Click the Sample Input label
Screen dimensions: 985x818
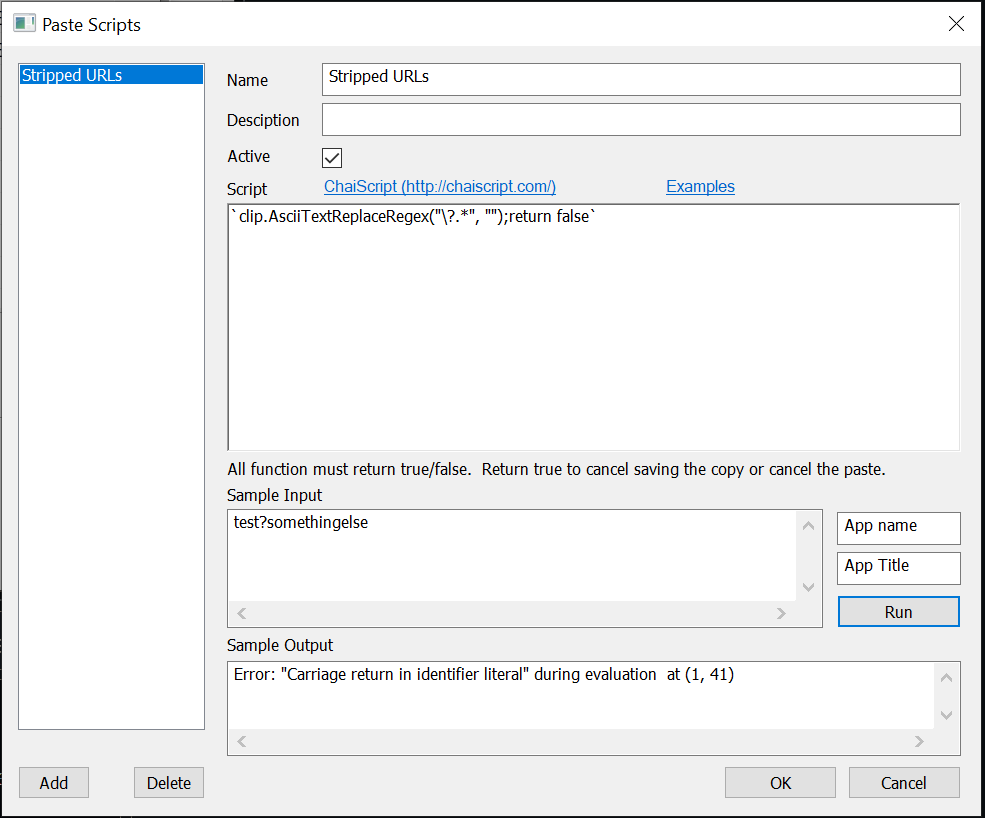[x=275, y=495]
